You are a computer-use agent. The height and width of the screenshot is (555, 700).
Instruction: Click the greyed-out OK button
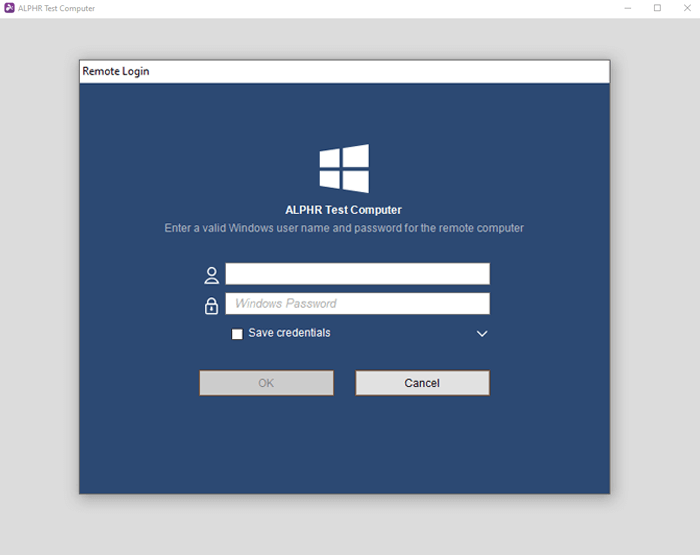tap(266, 383)
